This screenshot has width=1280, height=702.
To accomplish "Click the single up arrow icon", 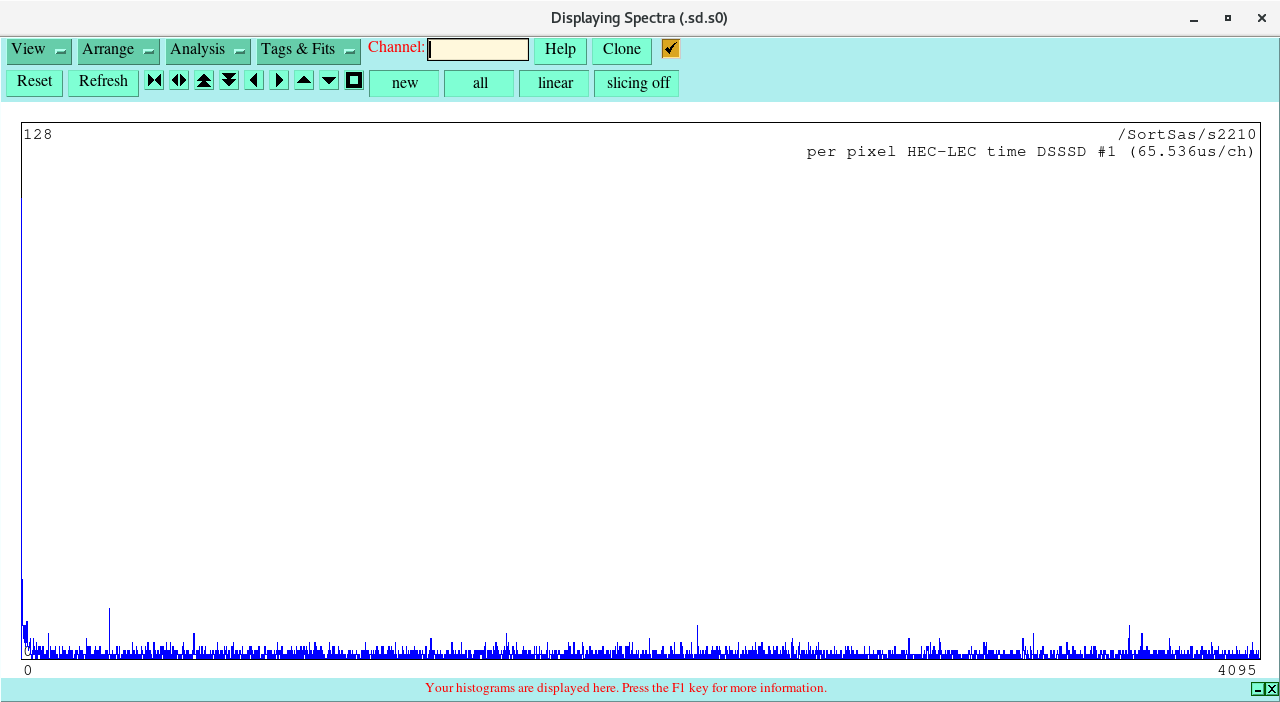I will pyautogui.click(x=304, y=80).
